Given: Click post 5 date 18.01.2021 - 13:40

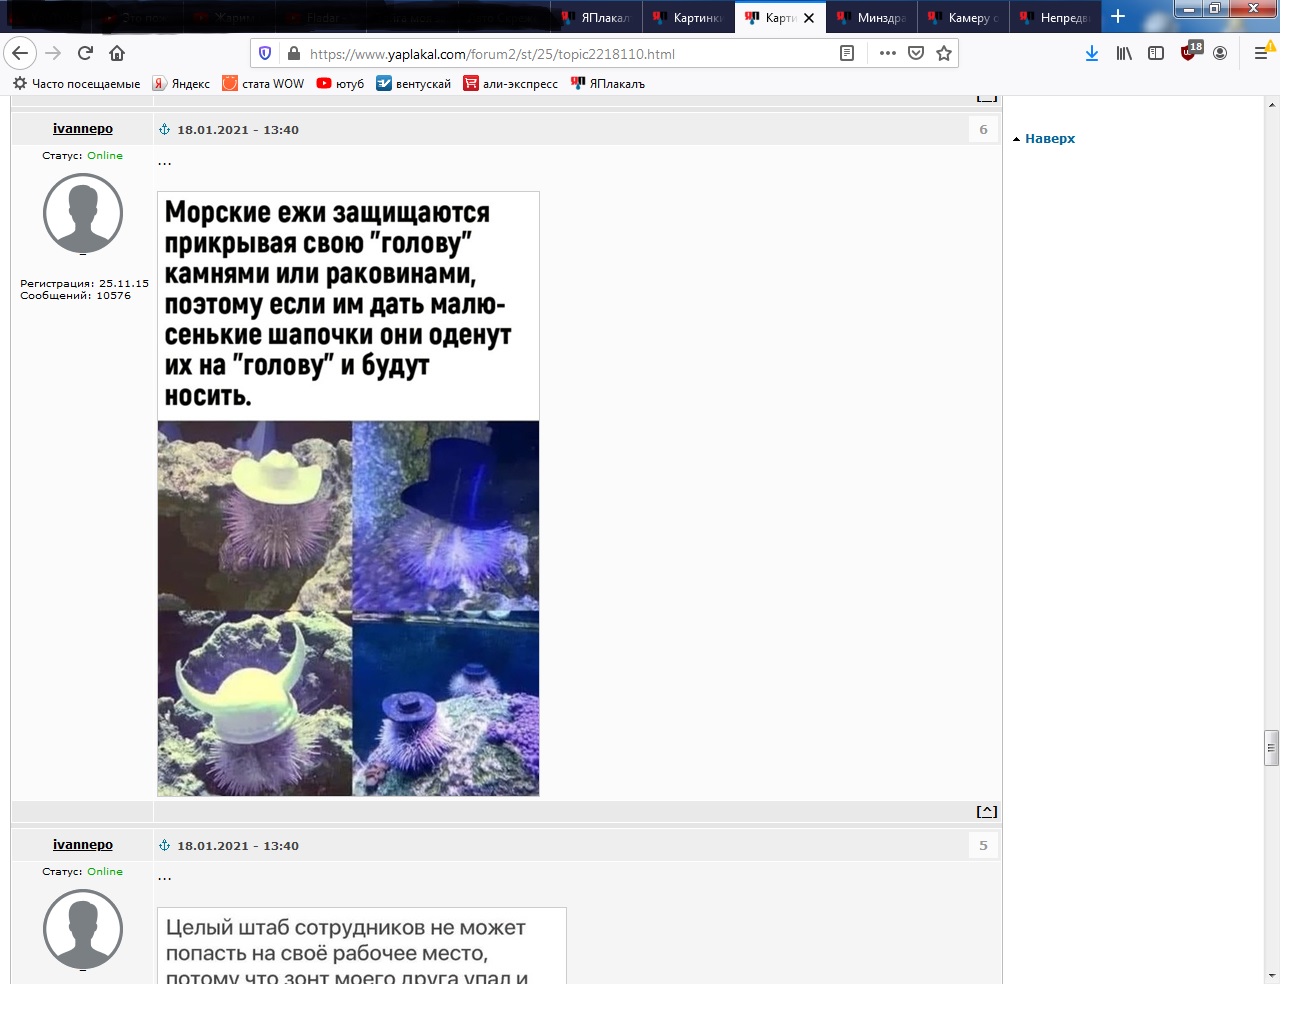Looking at the screenshot, I should coord(238,846).
